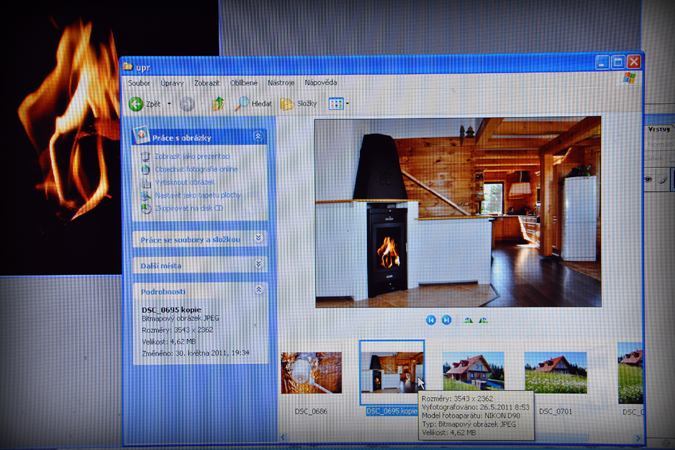The image size is (675, 450).
Task: Click Zkopírovat na disk CD link
Action: [189, 208]
